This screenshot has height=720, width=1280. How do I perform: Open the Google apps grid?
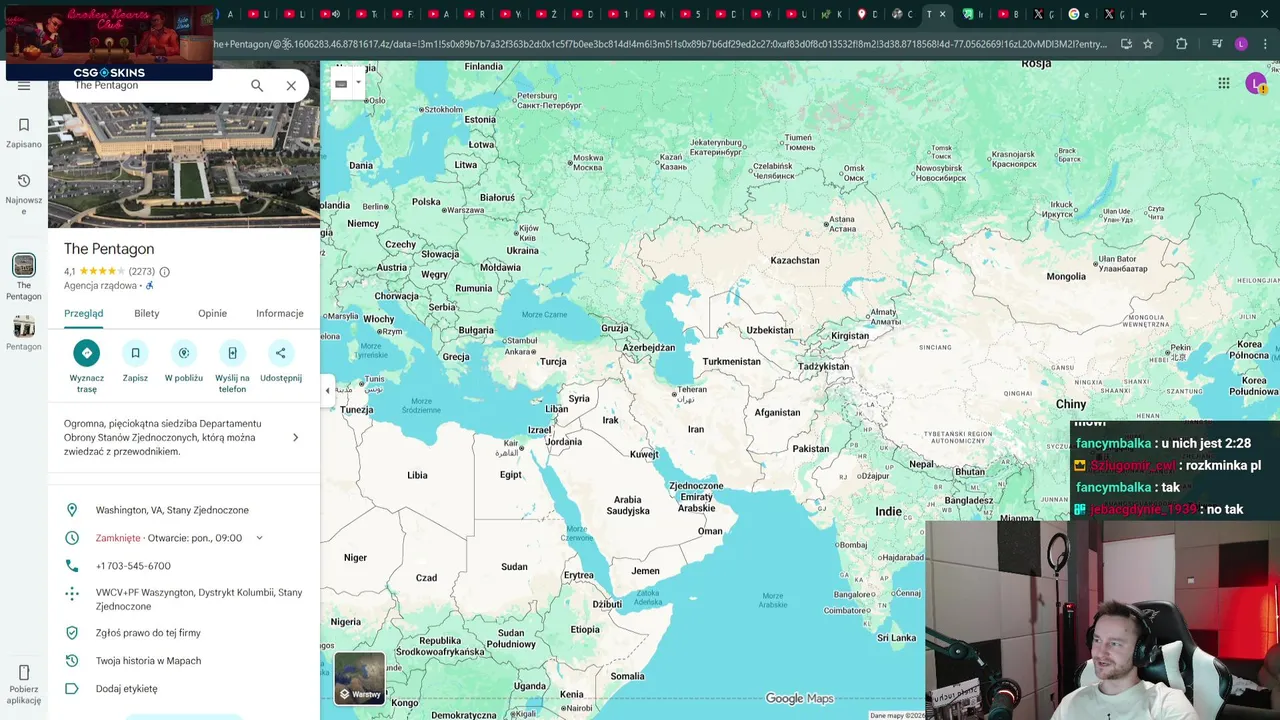1224,84
